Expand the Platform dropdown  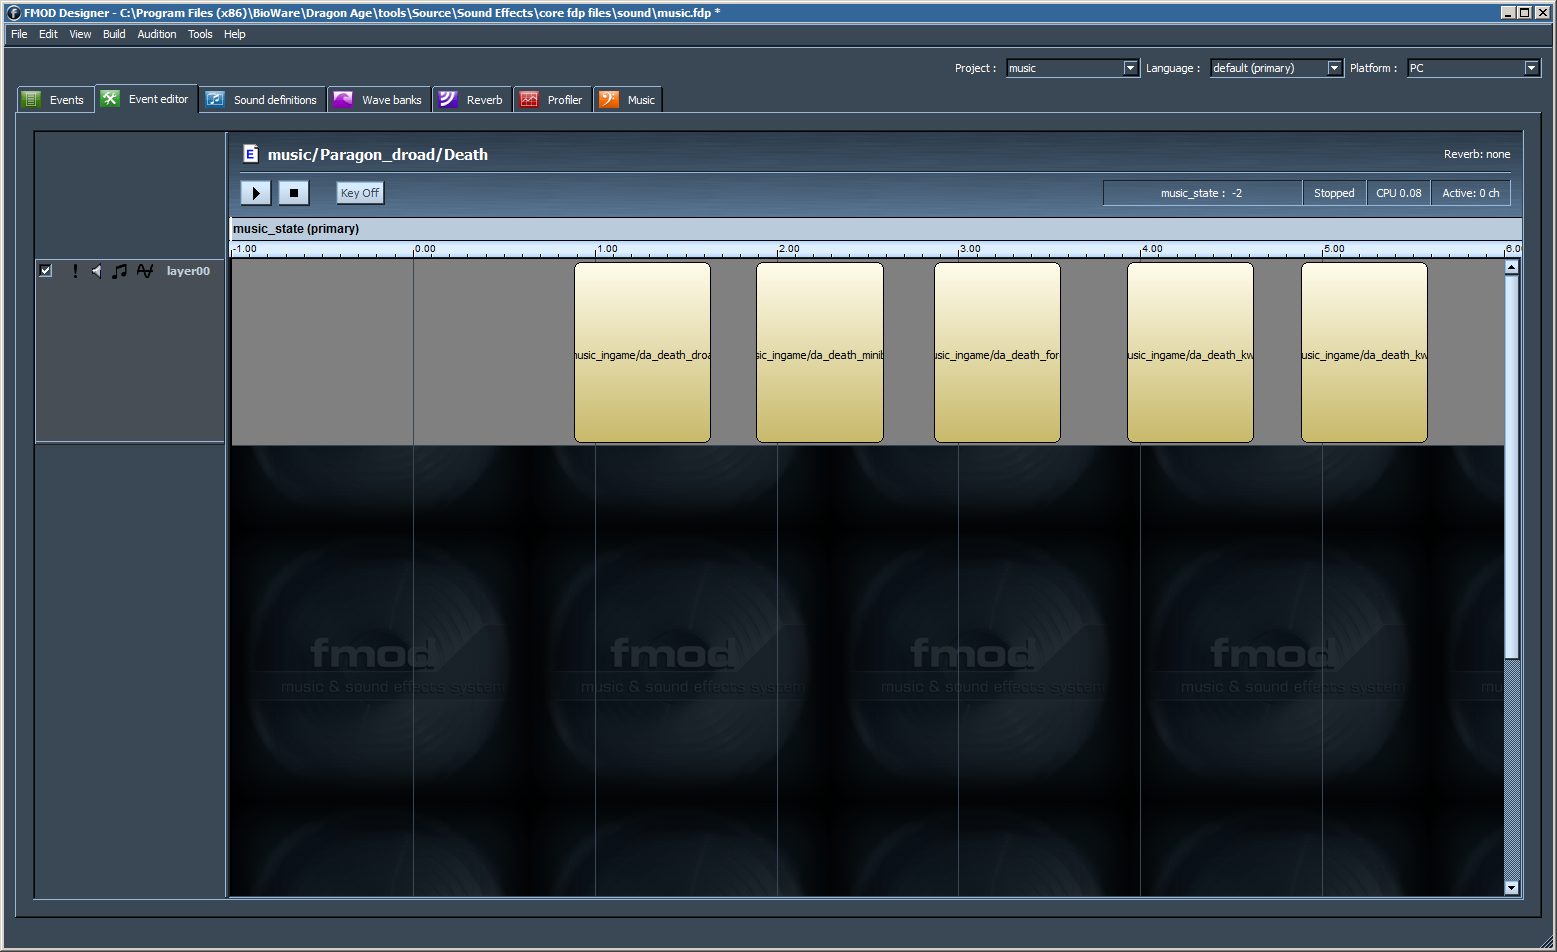click(x=1531, y=68)
